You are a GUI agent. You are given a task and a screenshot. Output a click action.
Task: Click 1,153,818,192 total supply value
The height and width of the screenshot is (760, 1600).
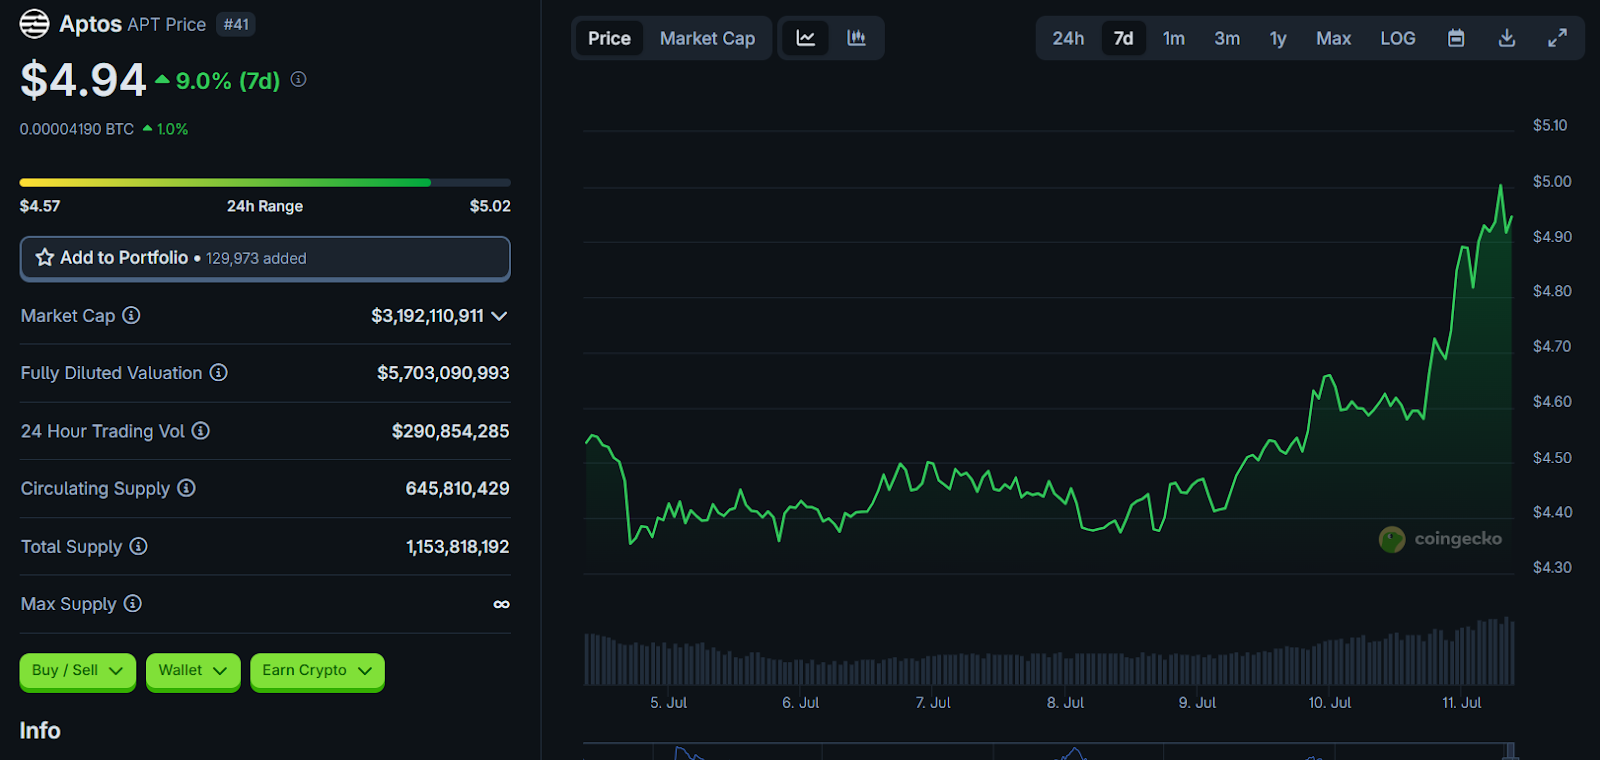click(x=457, y=547)
